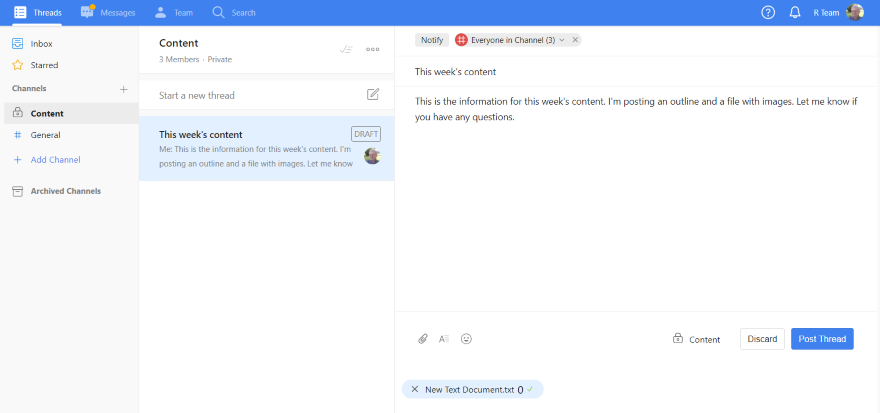Click the R Team profile avatar
Image resolution: width=880 pixels, height=413 pixels.
[855, 12]
